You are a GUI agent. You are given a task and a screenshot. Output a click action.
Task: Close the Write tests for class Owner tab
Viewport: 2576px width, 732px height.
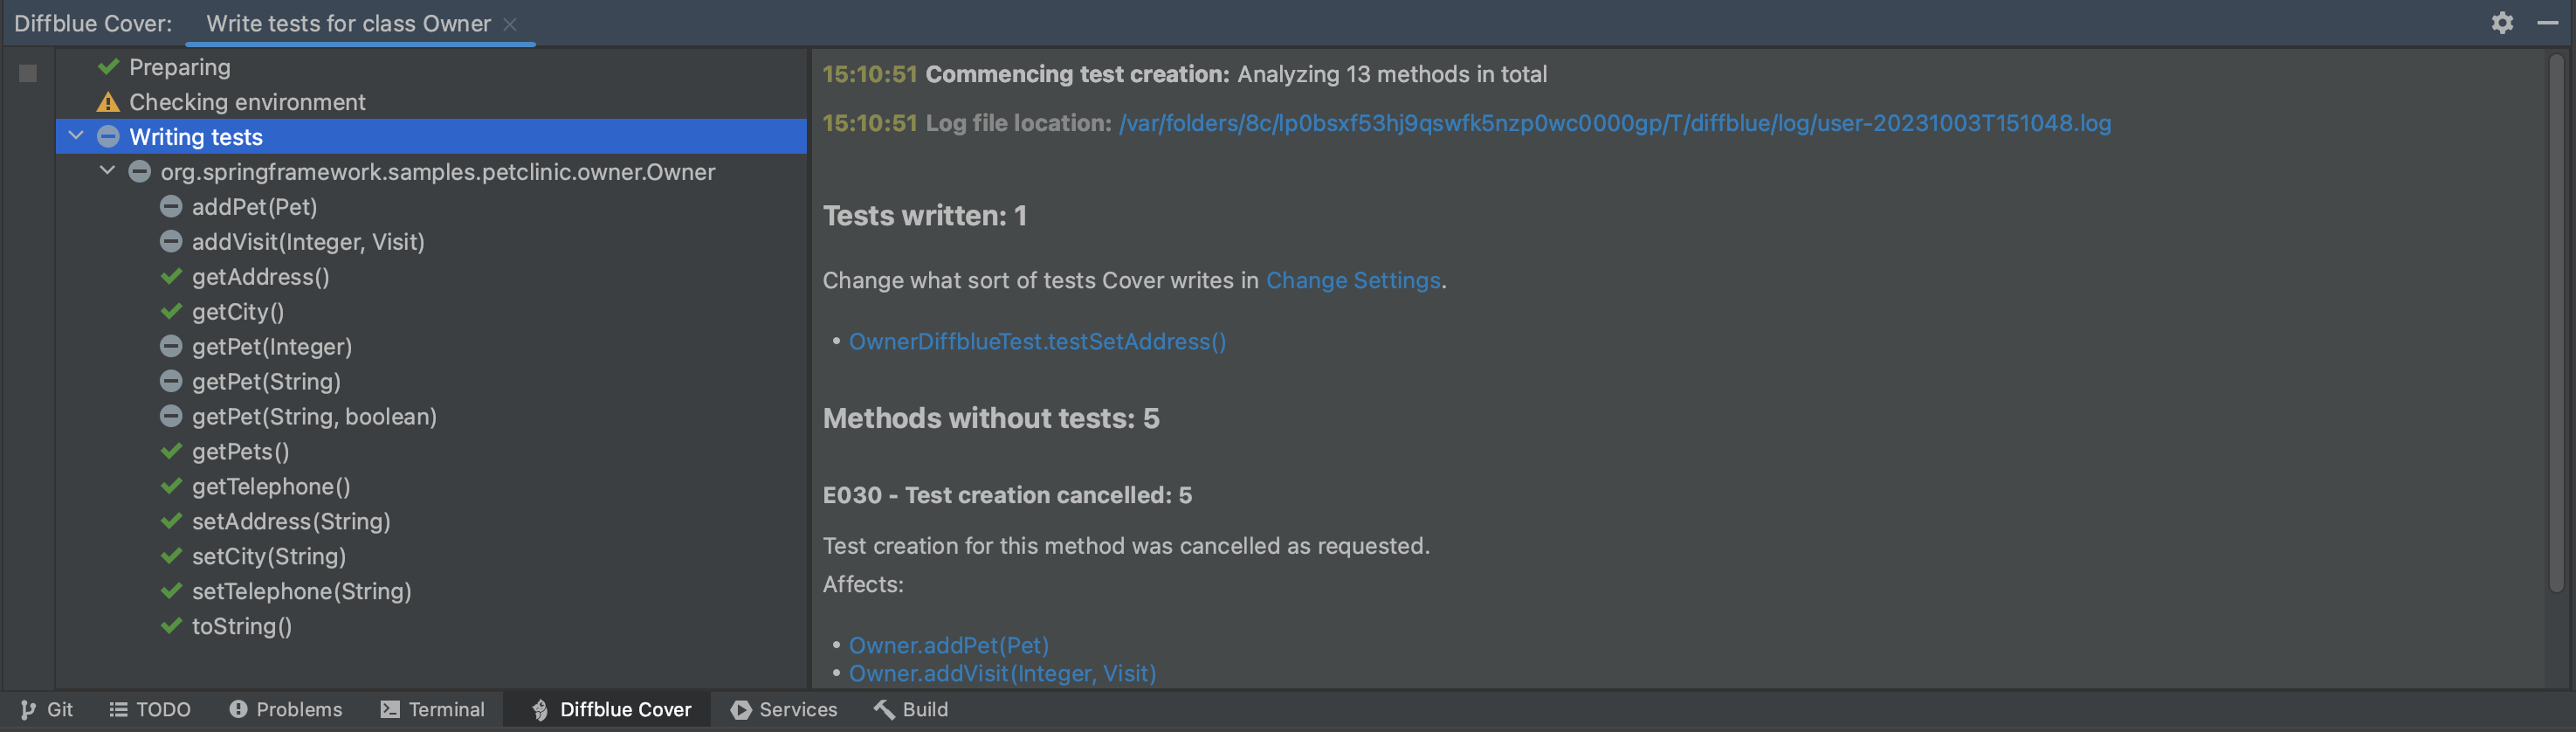[510, 24]
